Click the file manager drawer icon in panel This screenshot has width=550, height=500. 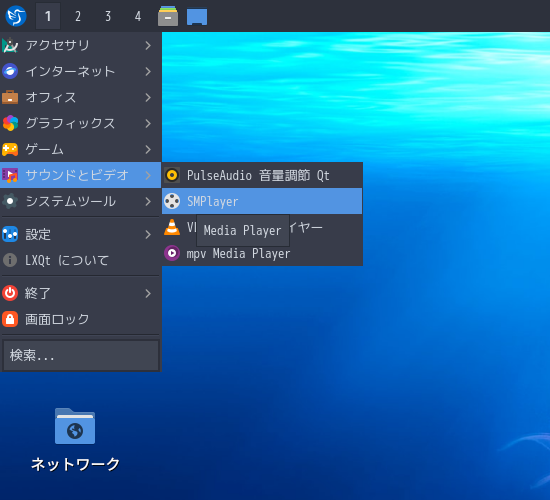point(168,16)
